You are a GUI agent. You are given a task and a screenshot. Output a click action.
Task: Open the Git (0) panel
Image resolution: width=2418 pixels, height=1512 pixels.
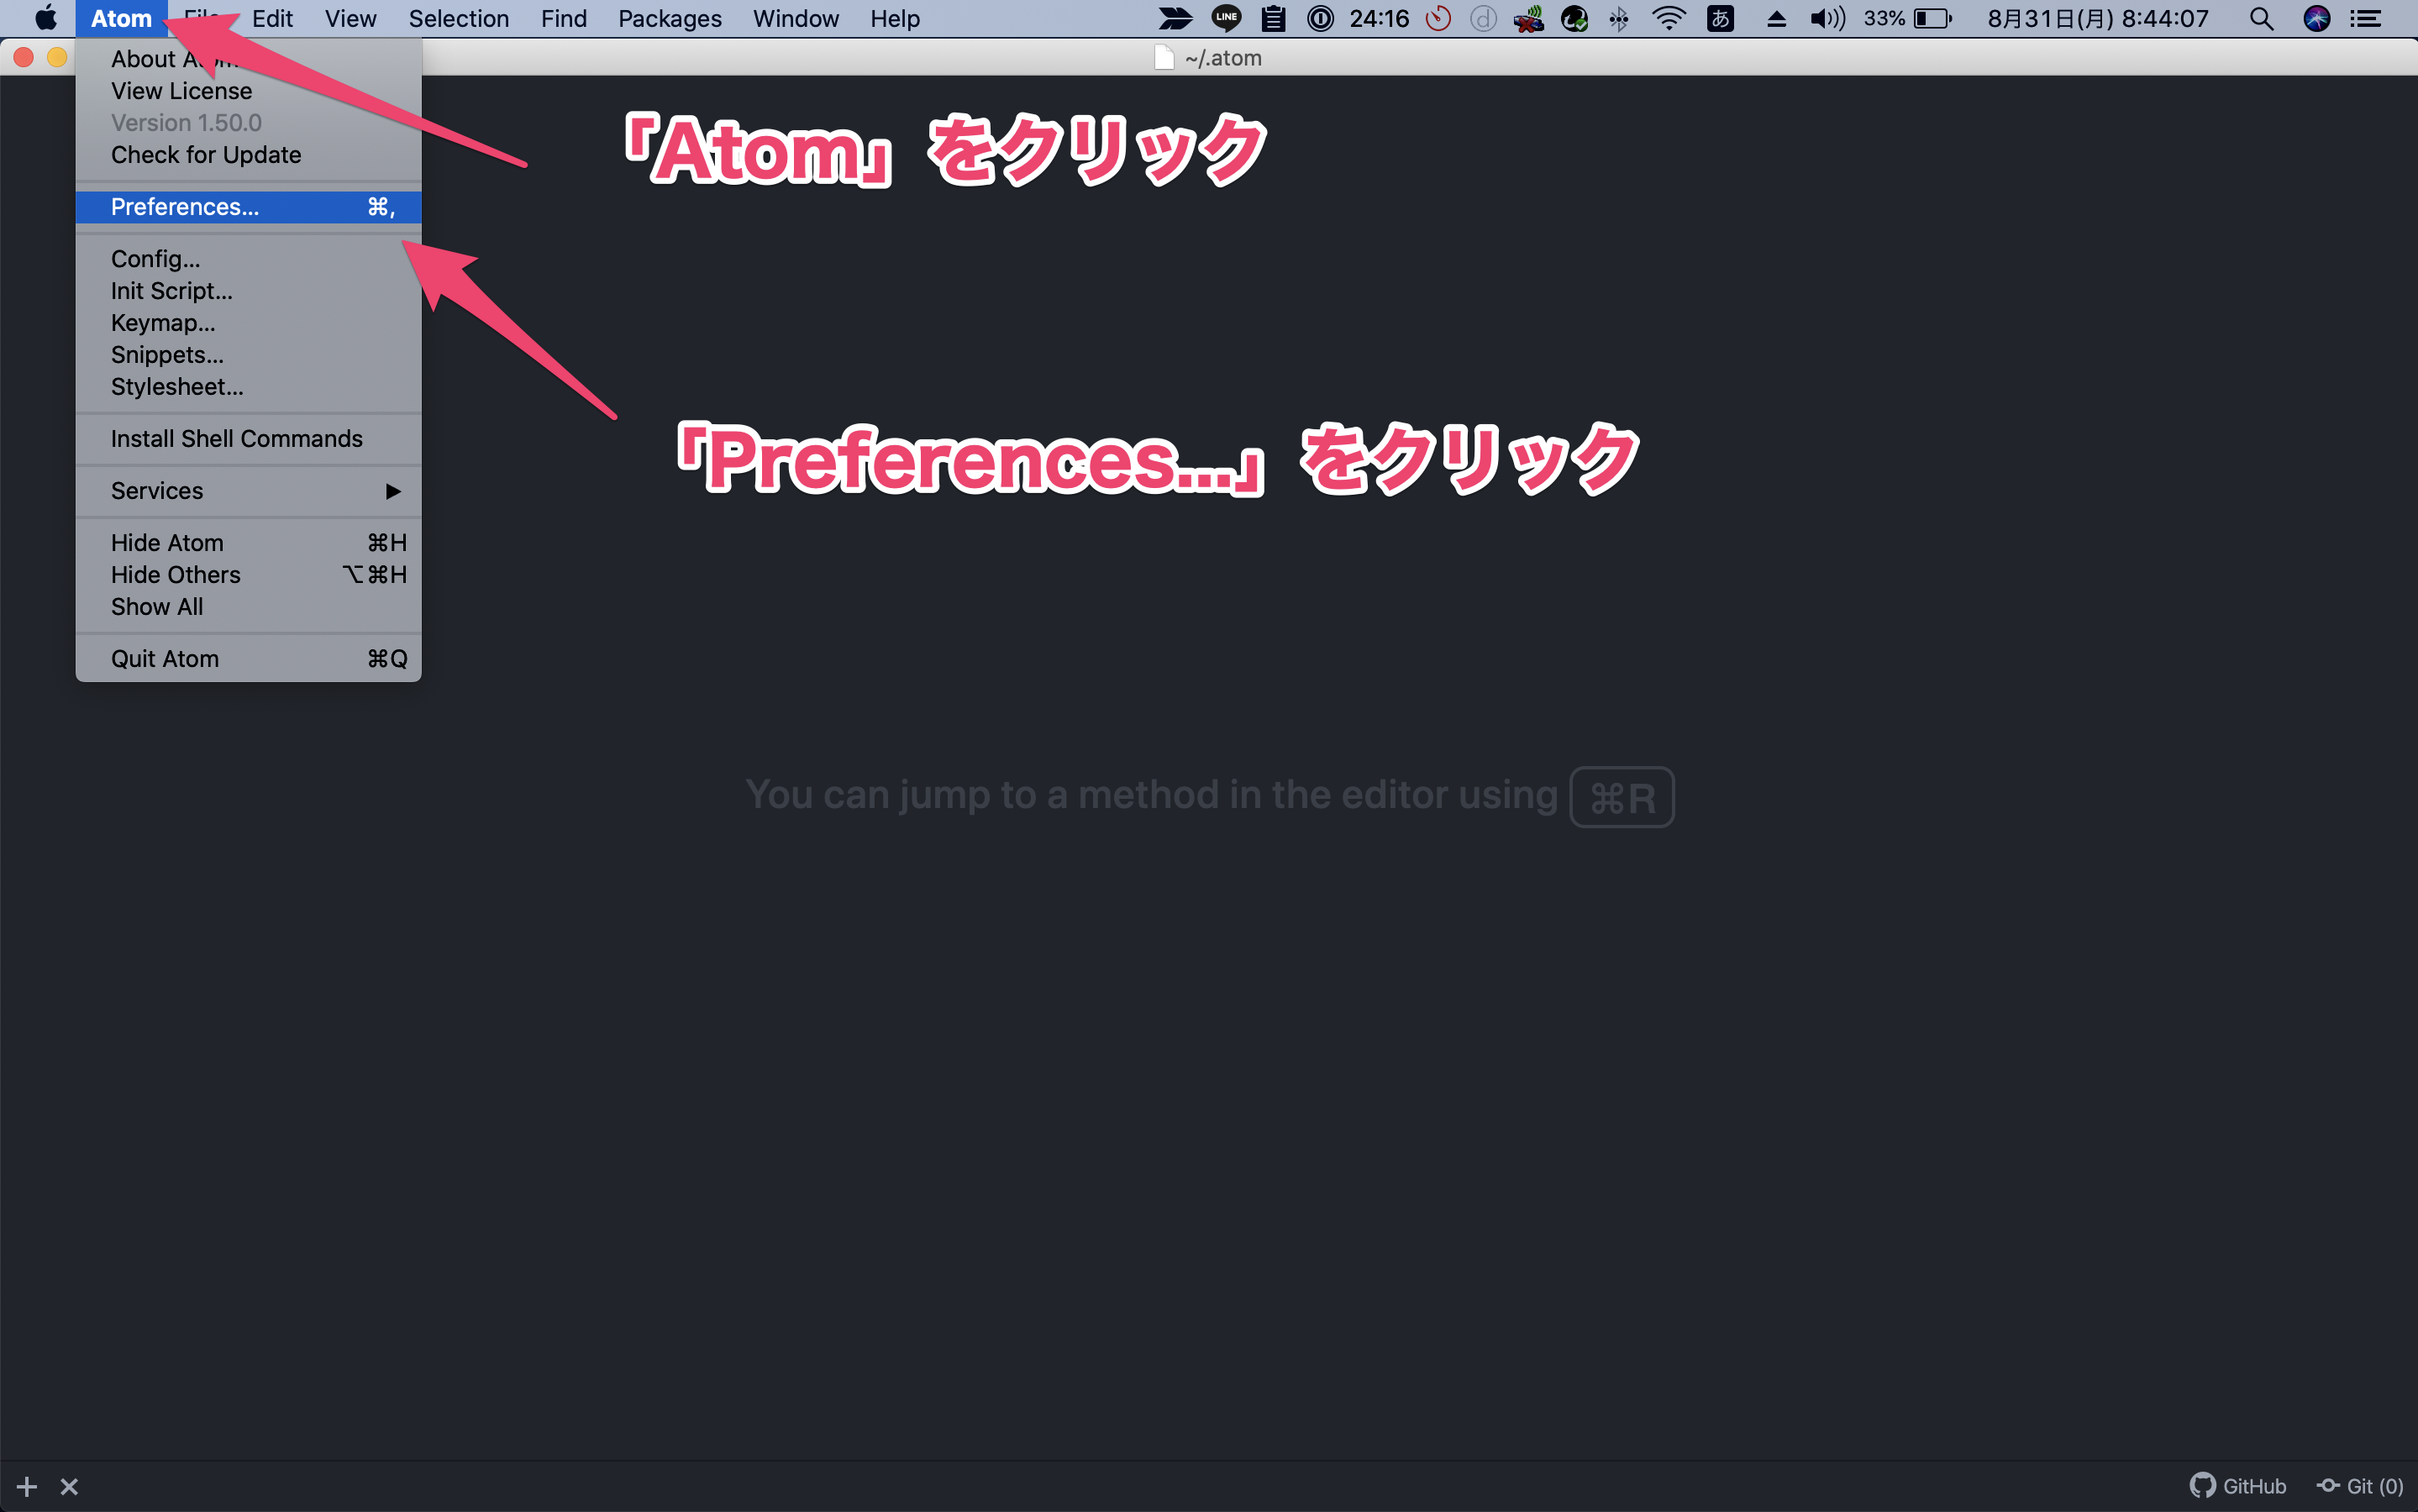(2360, 1486)
